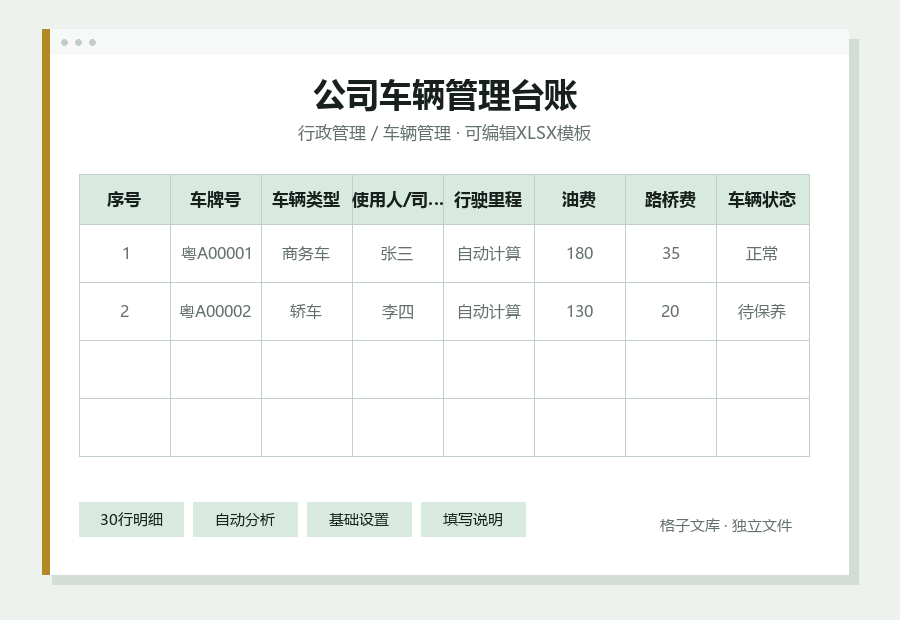Click the 30行明细 tag button
Image resolution: width=900 pixels, height=620 pixels.
131,520
